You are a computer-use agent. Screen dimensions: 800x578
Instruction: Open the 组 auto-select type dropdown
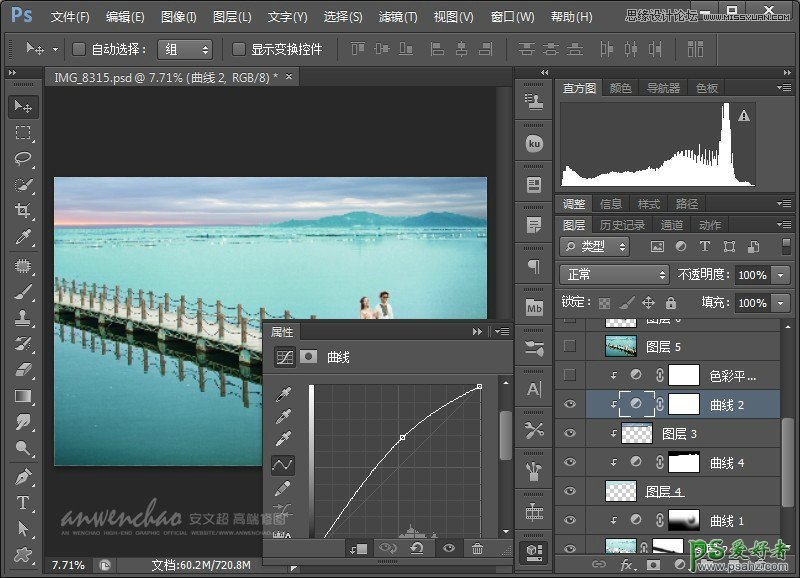pyautogui.click(x=186, y=49)
